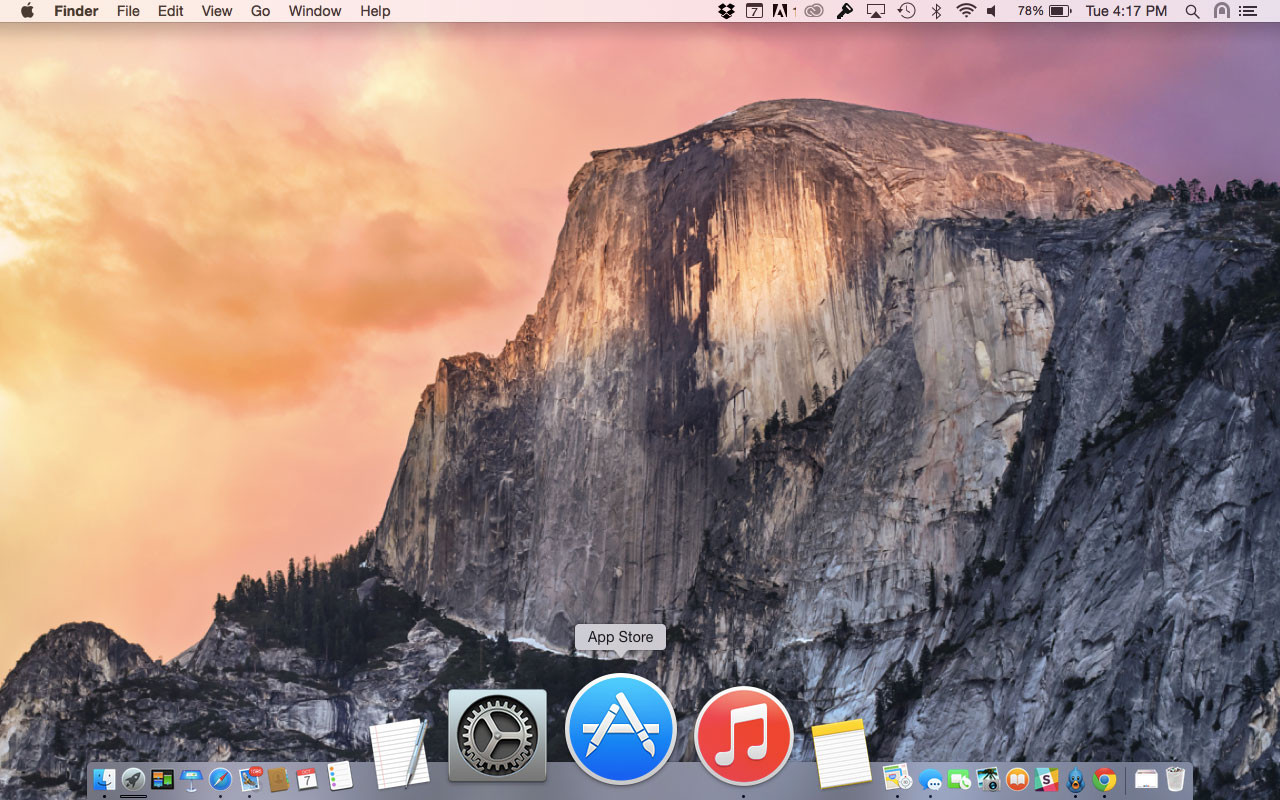The image size is (1280, 800).
Task: Click the key icon in menu bar
Action: 844,11
